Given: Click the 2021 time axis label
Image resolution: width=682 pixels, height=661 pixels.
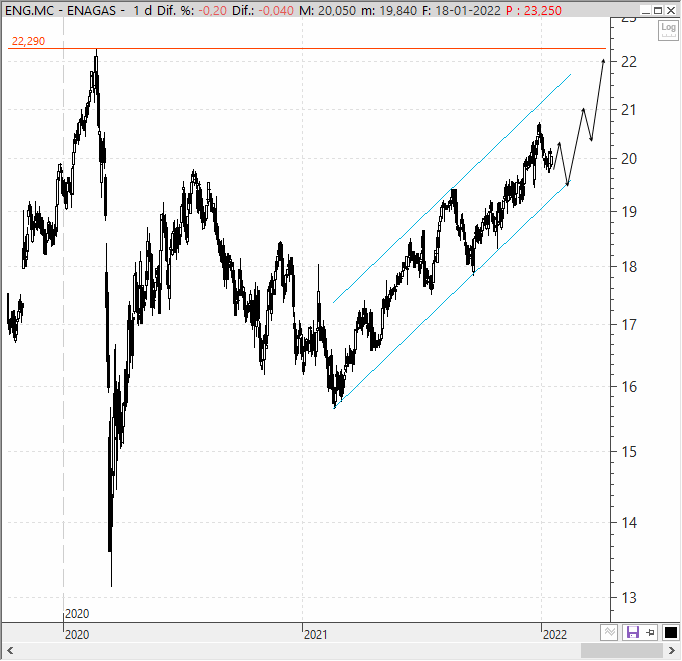Looking at the screenshot, I should 315,635.
